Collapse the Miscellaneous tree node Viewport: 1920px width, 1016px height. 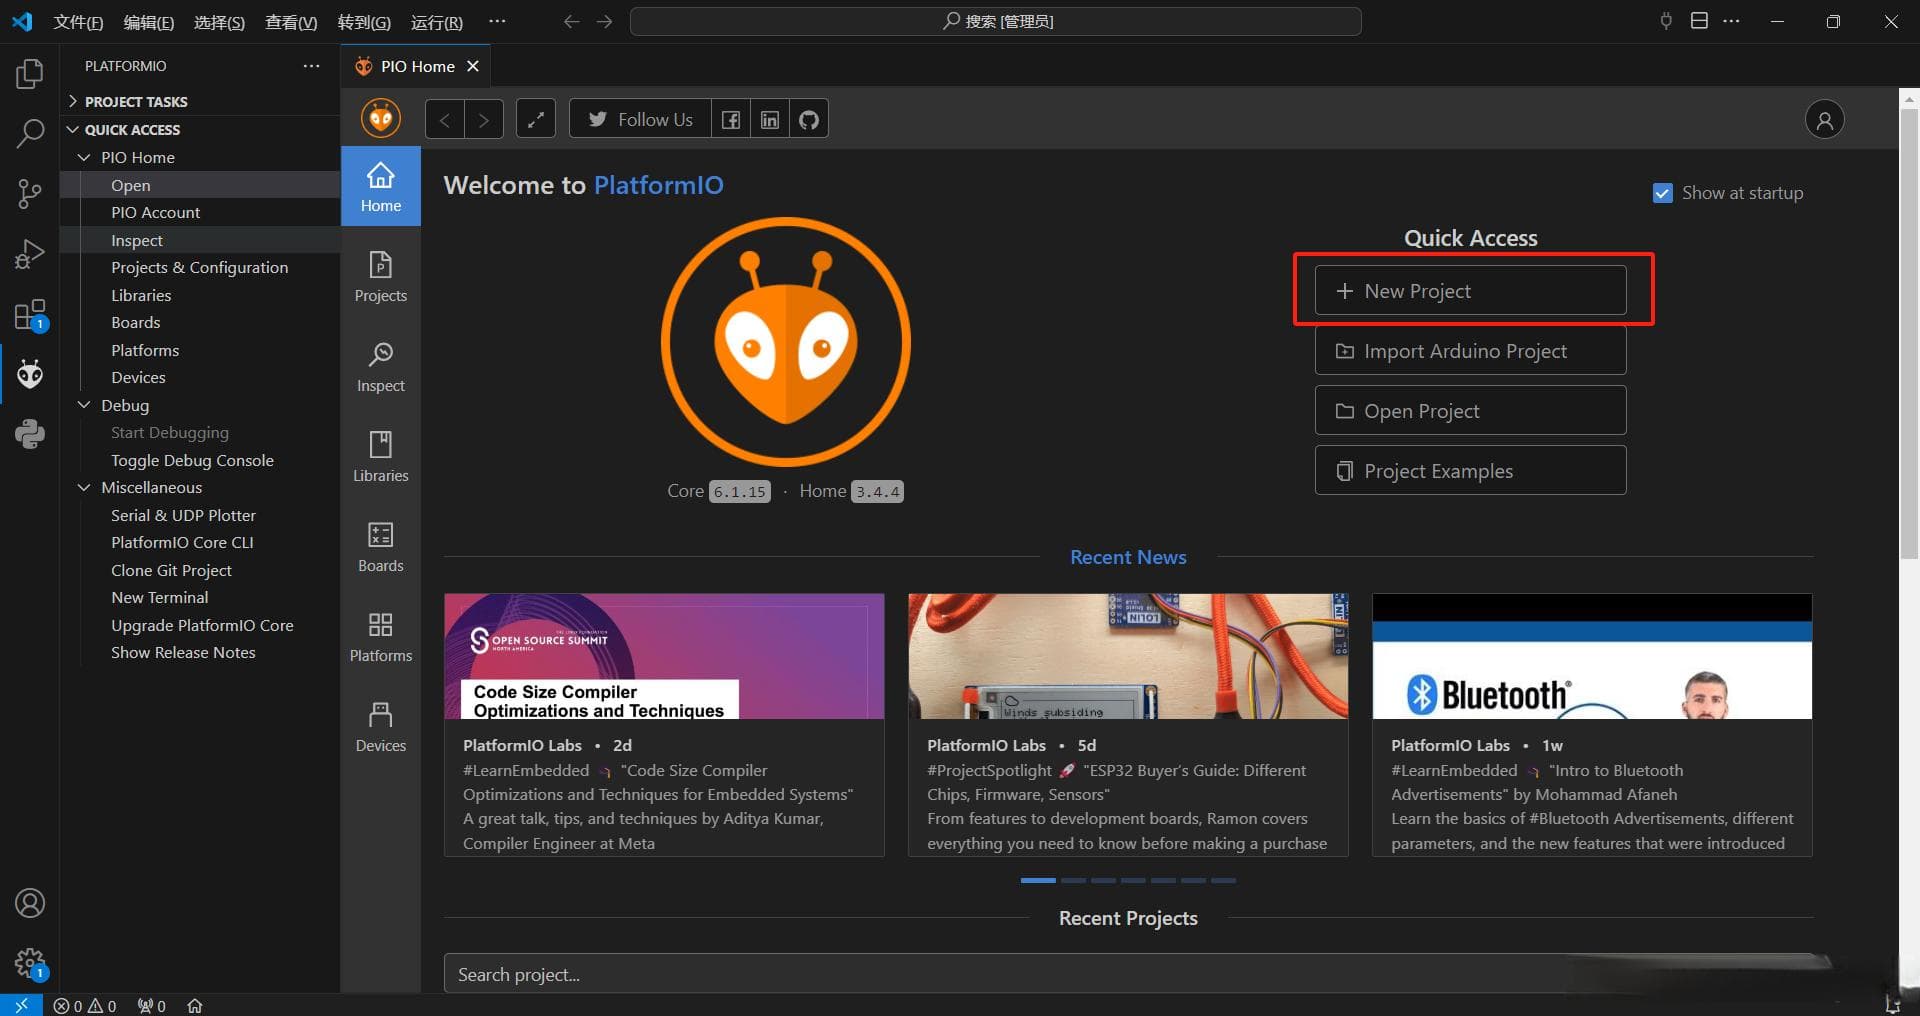(x=84, y=487)
